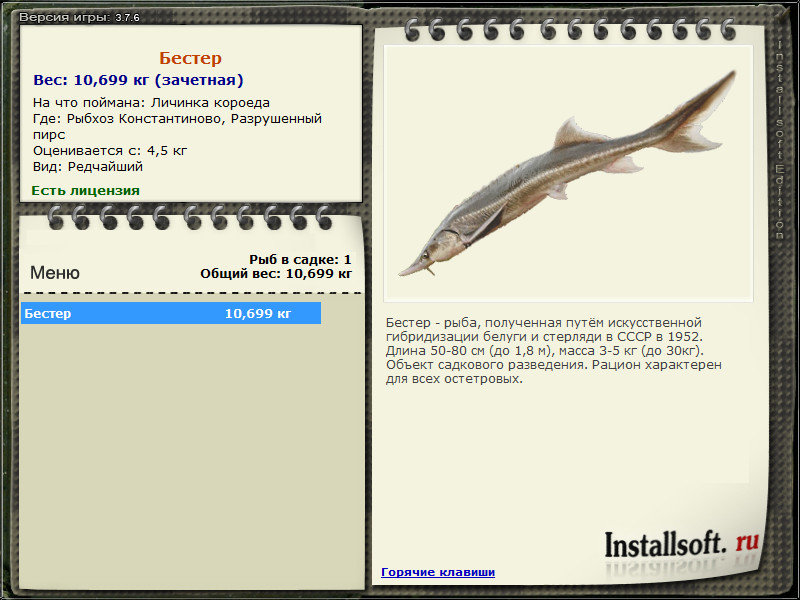This screenshot has width=800, height=600.
Task: Click the На что поймана bait line
Action: tap(151, 103)
